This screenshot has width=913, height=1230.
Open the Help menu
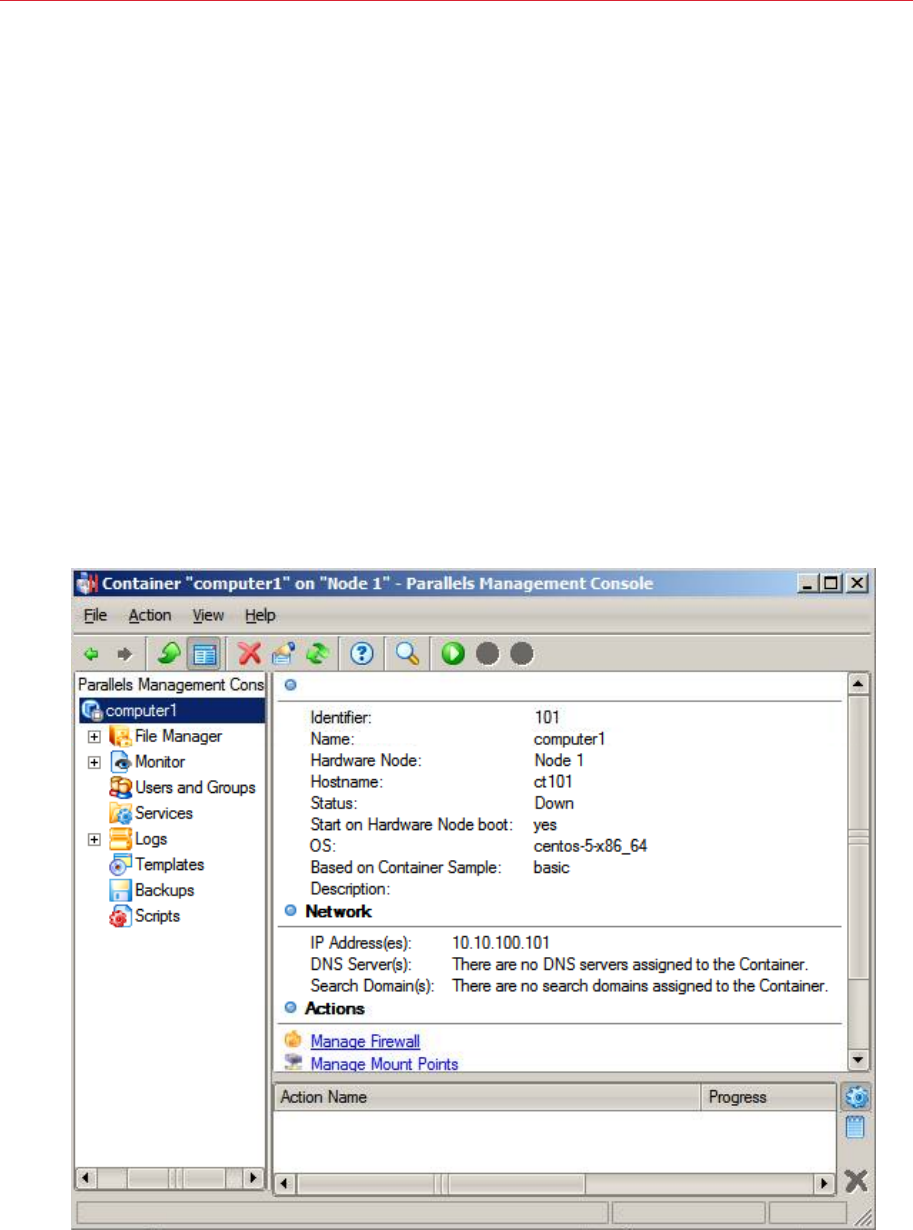(x=260, y=615)
